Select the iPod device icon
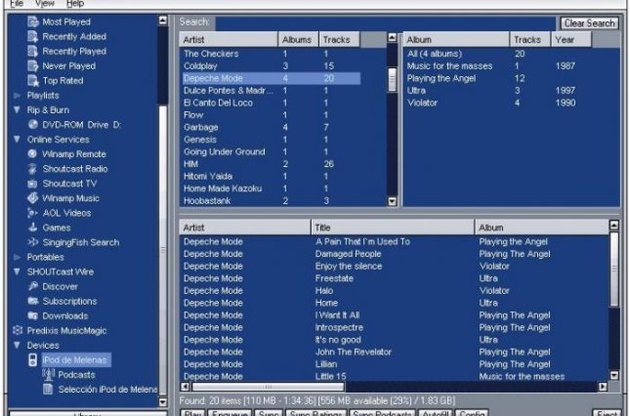 tap(33, 360)
